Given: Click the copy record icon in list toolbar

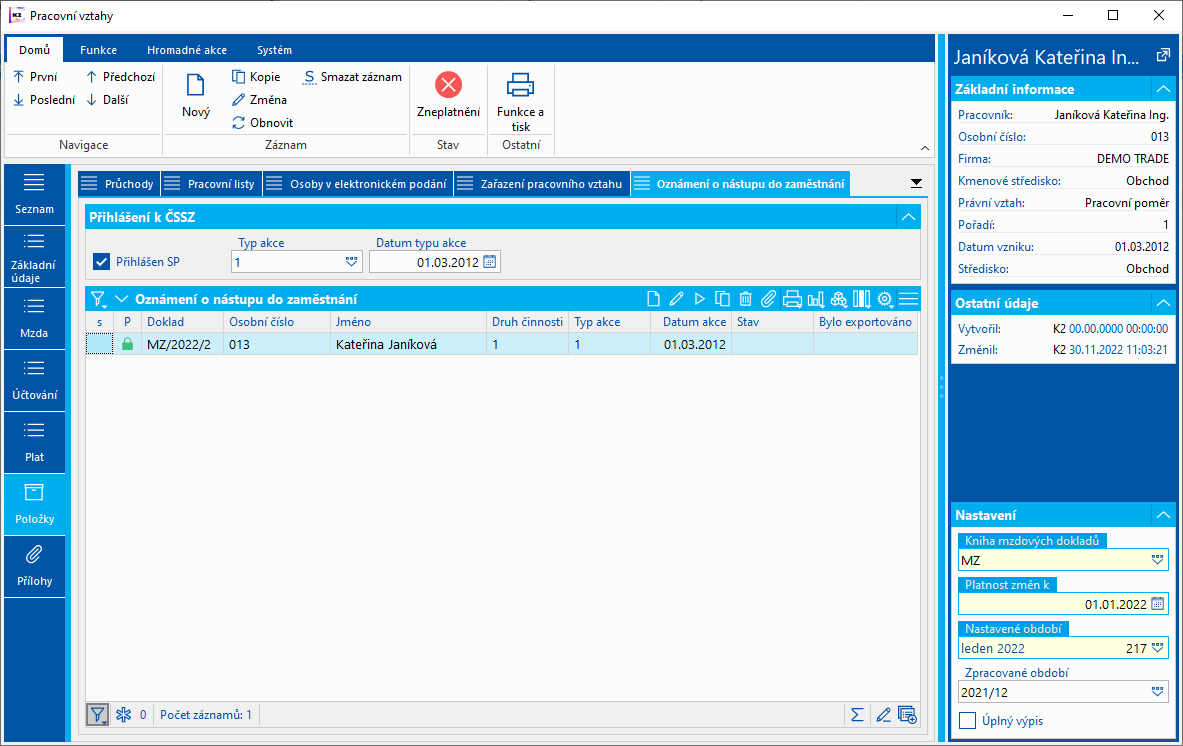Looking at the screenshot, I should [722, 299].
